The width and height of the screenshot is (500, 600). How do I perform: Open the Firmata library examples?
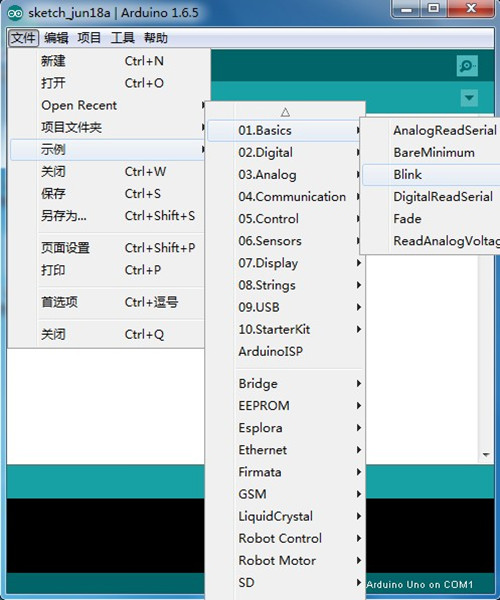pyautogui.click(x=285, y=472)
